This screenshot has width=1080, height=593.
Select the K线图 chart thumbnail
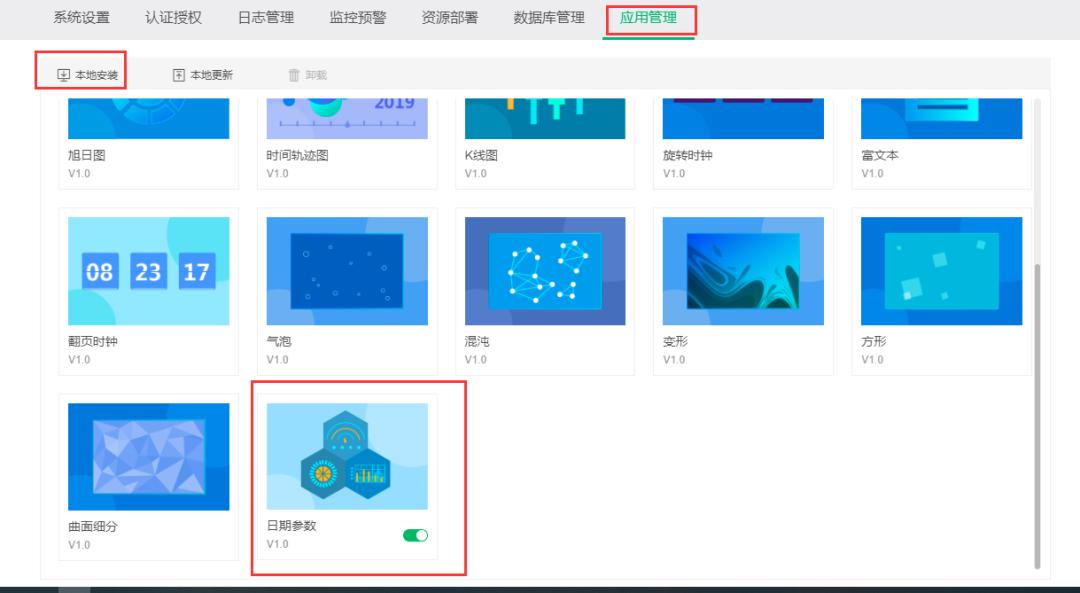(x=544, y=117)
